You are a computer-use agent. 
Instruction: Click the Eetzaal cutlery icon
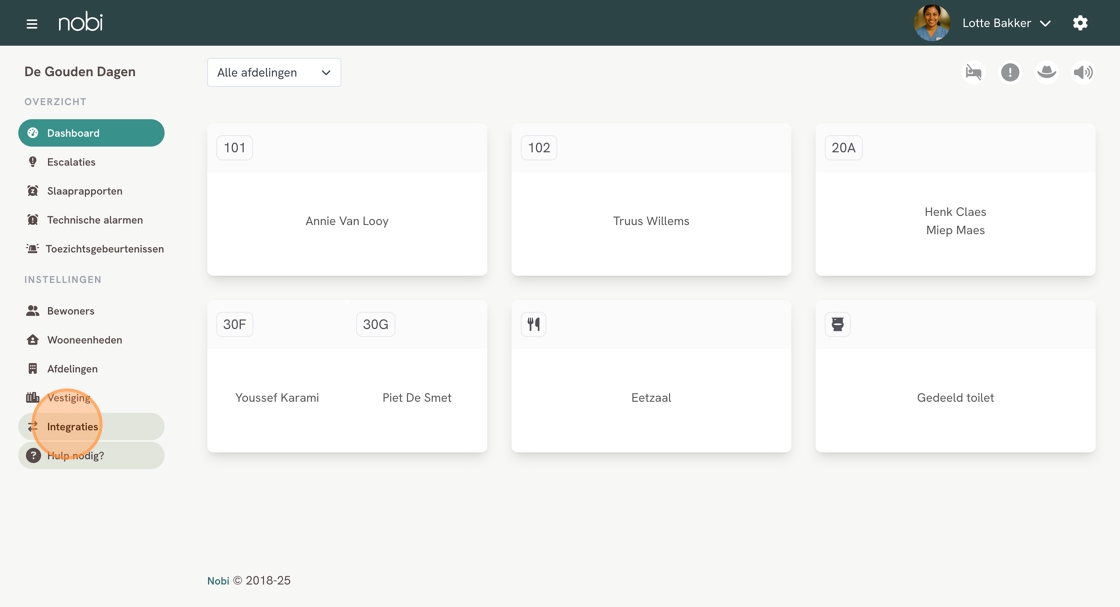click(x=534, y=324)
